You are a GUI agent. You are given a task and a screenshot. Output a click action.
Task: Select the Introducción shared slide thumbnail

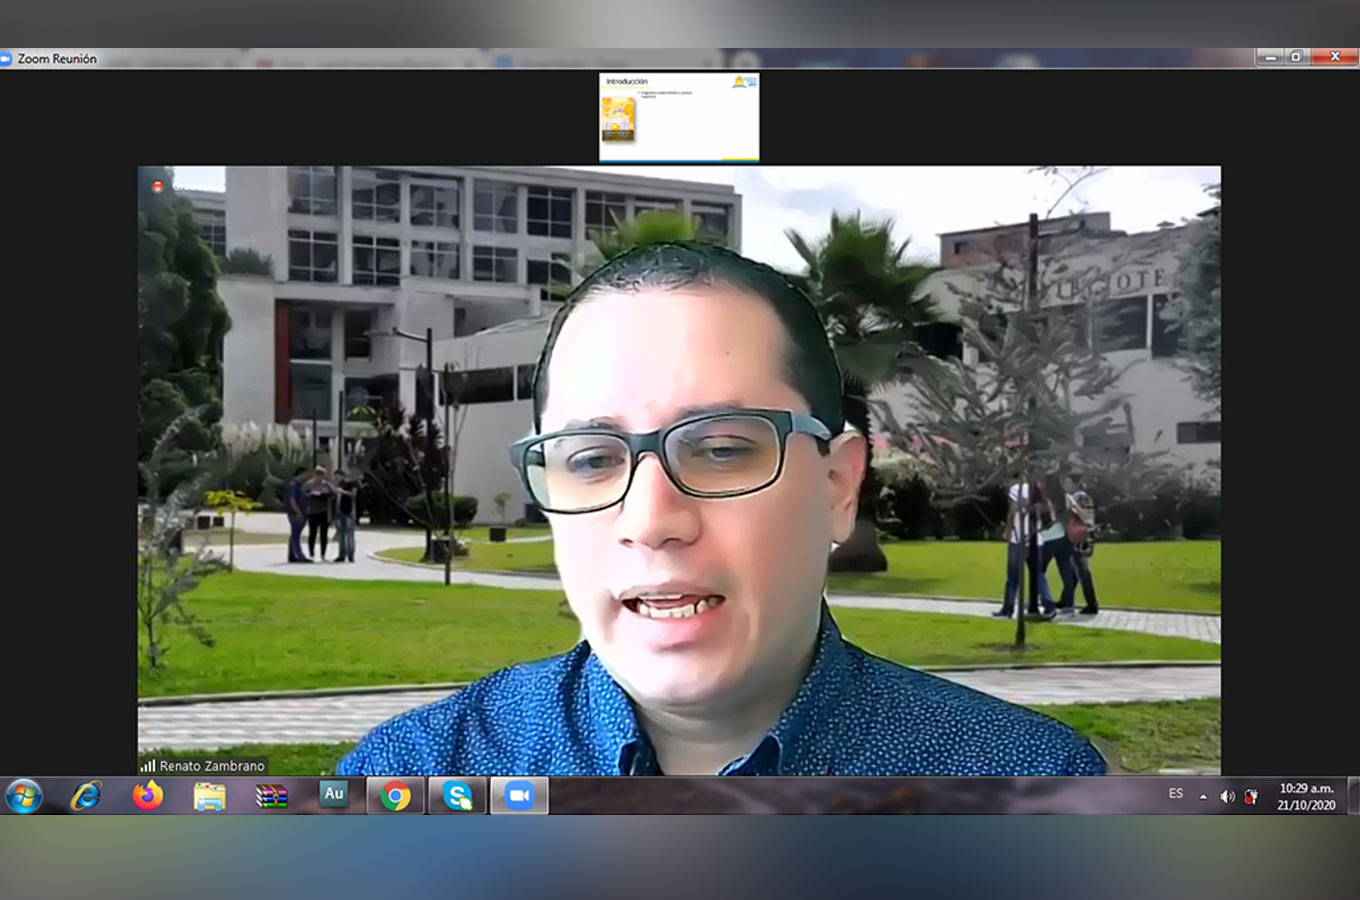[x=679, y=117]
